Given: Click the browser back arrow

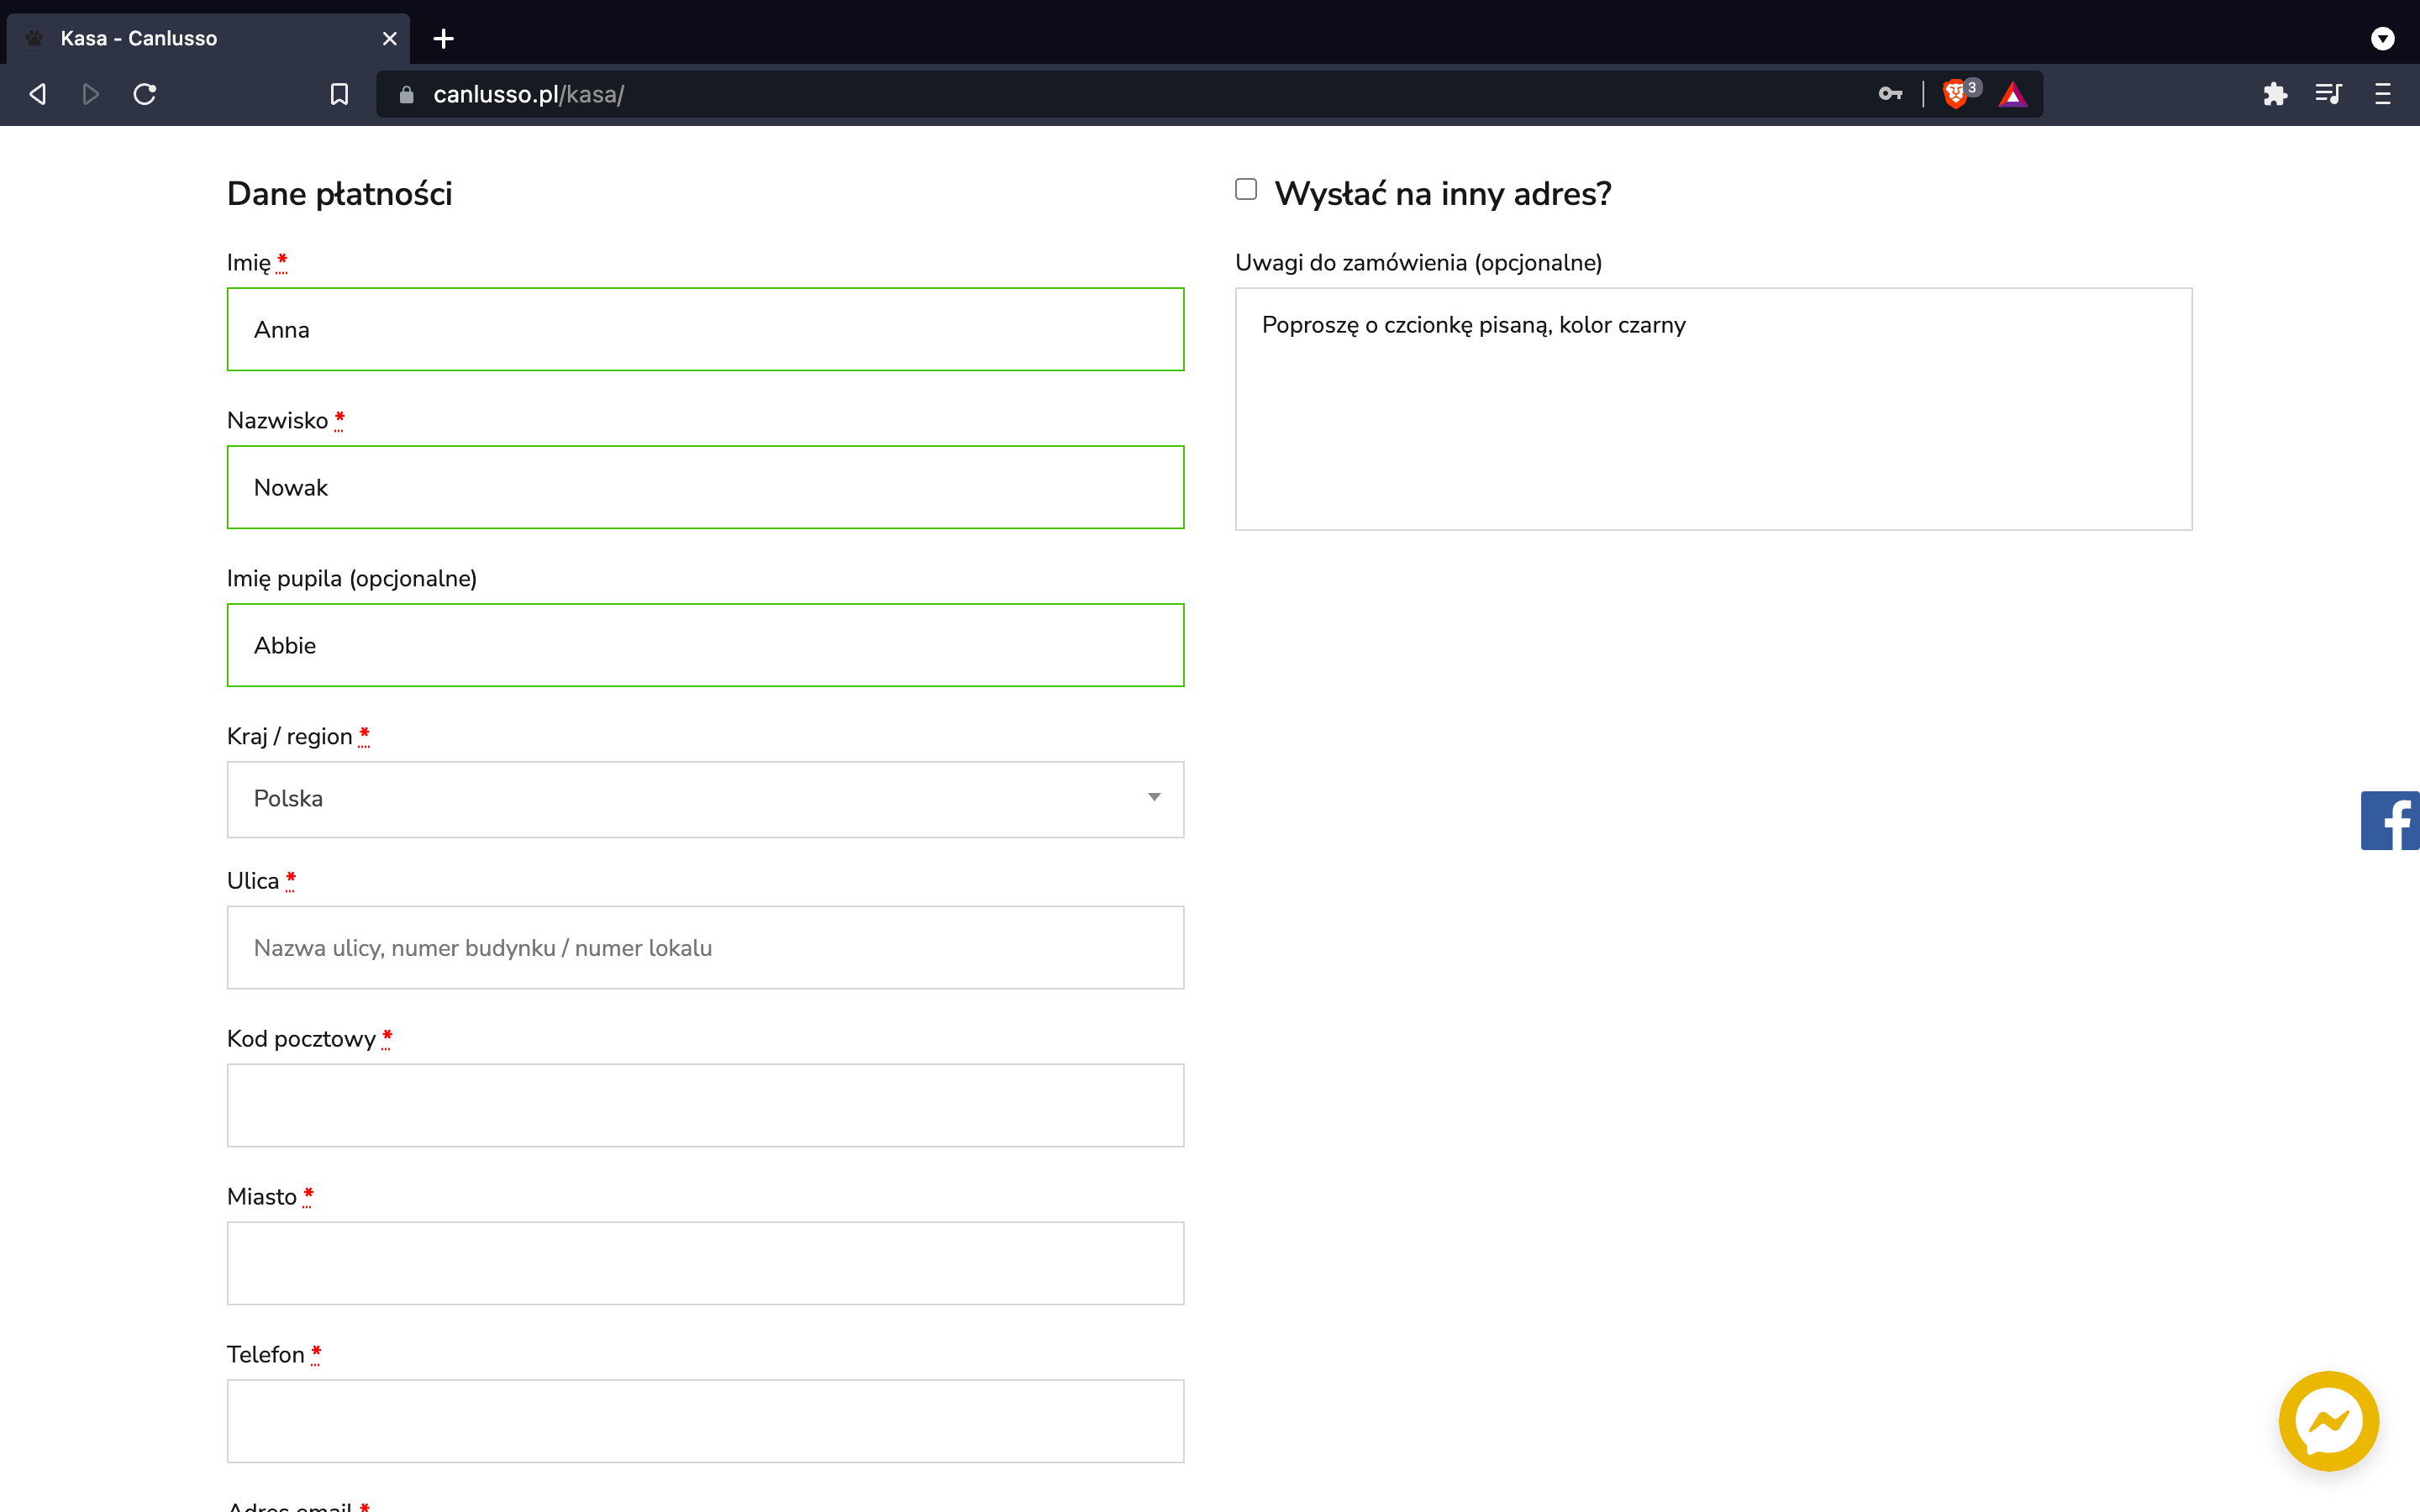Looking at the screenshot, I should point(38,94).
